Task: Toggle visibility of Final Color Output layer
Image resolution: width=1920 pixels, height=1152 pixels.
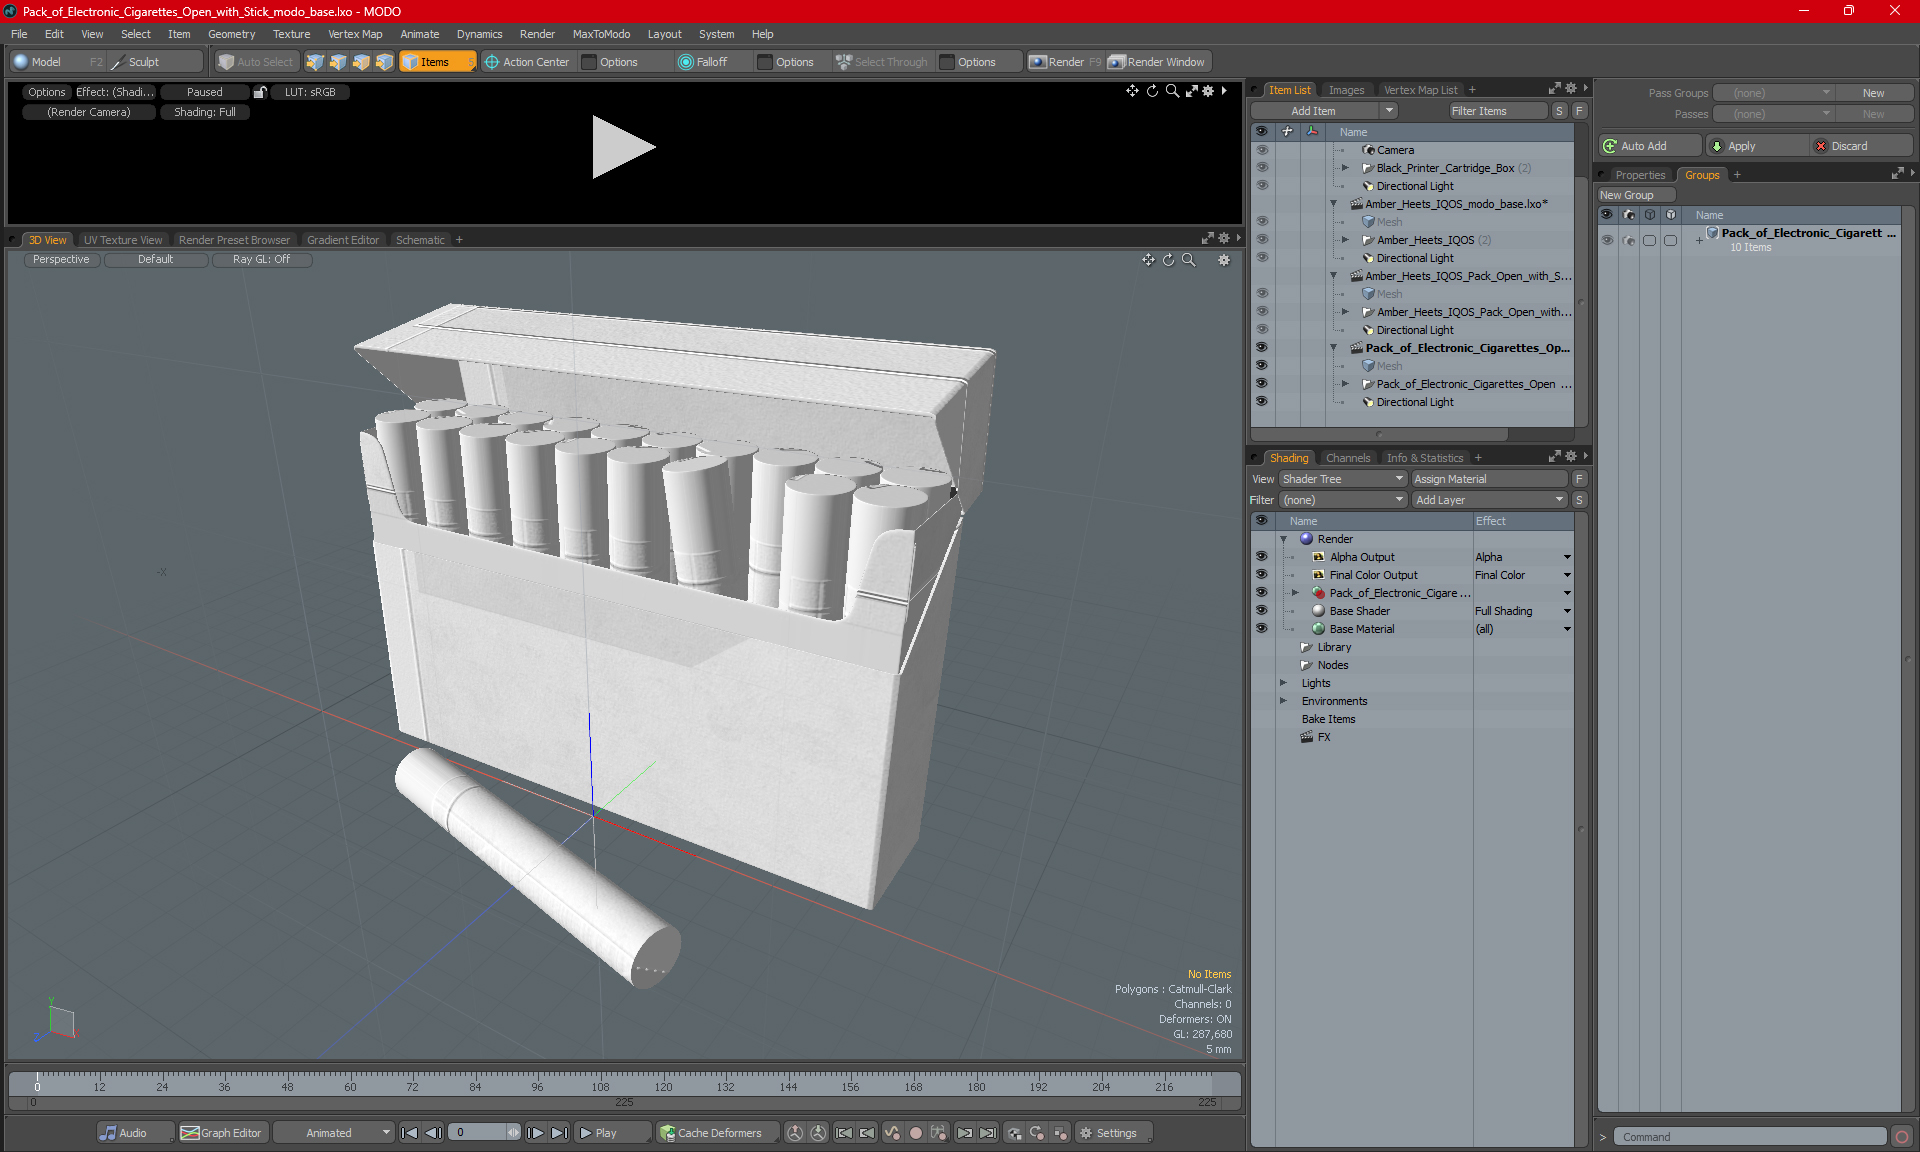Action: coord(1261,575)
